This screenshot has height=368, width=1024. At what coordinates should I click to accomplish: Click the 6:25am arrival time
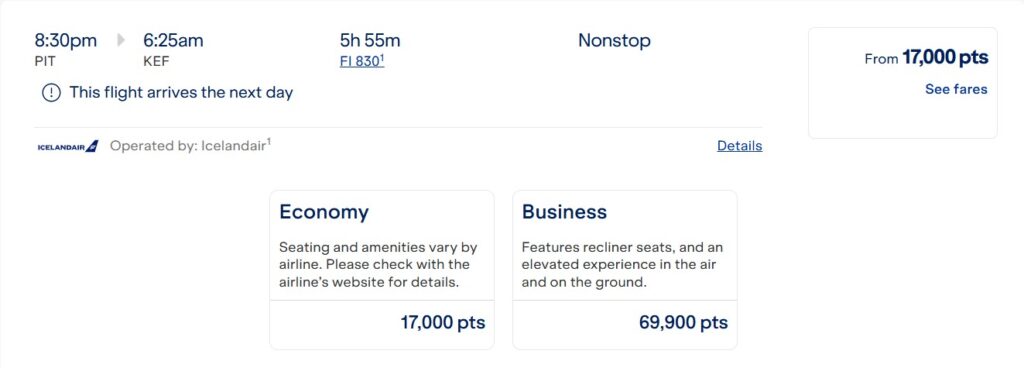point(173,40)
